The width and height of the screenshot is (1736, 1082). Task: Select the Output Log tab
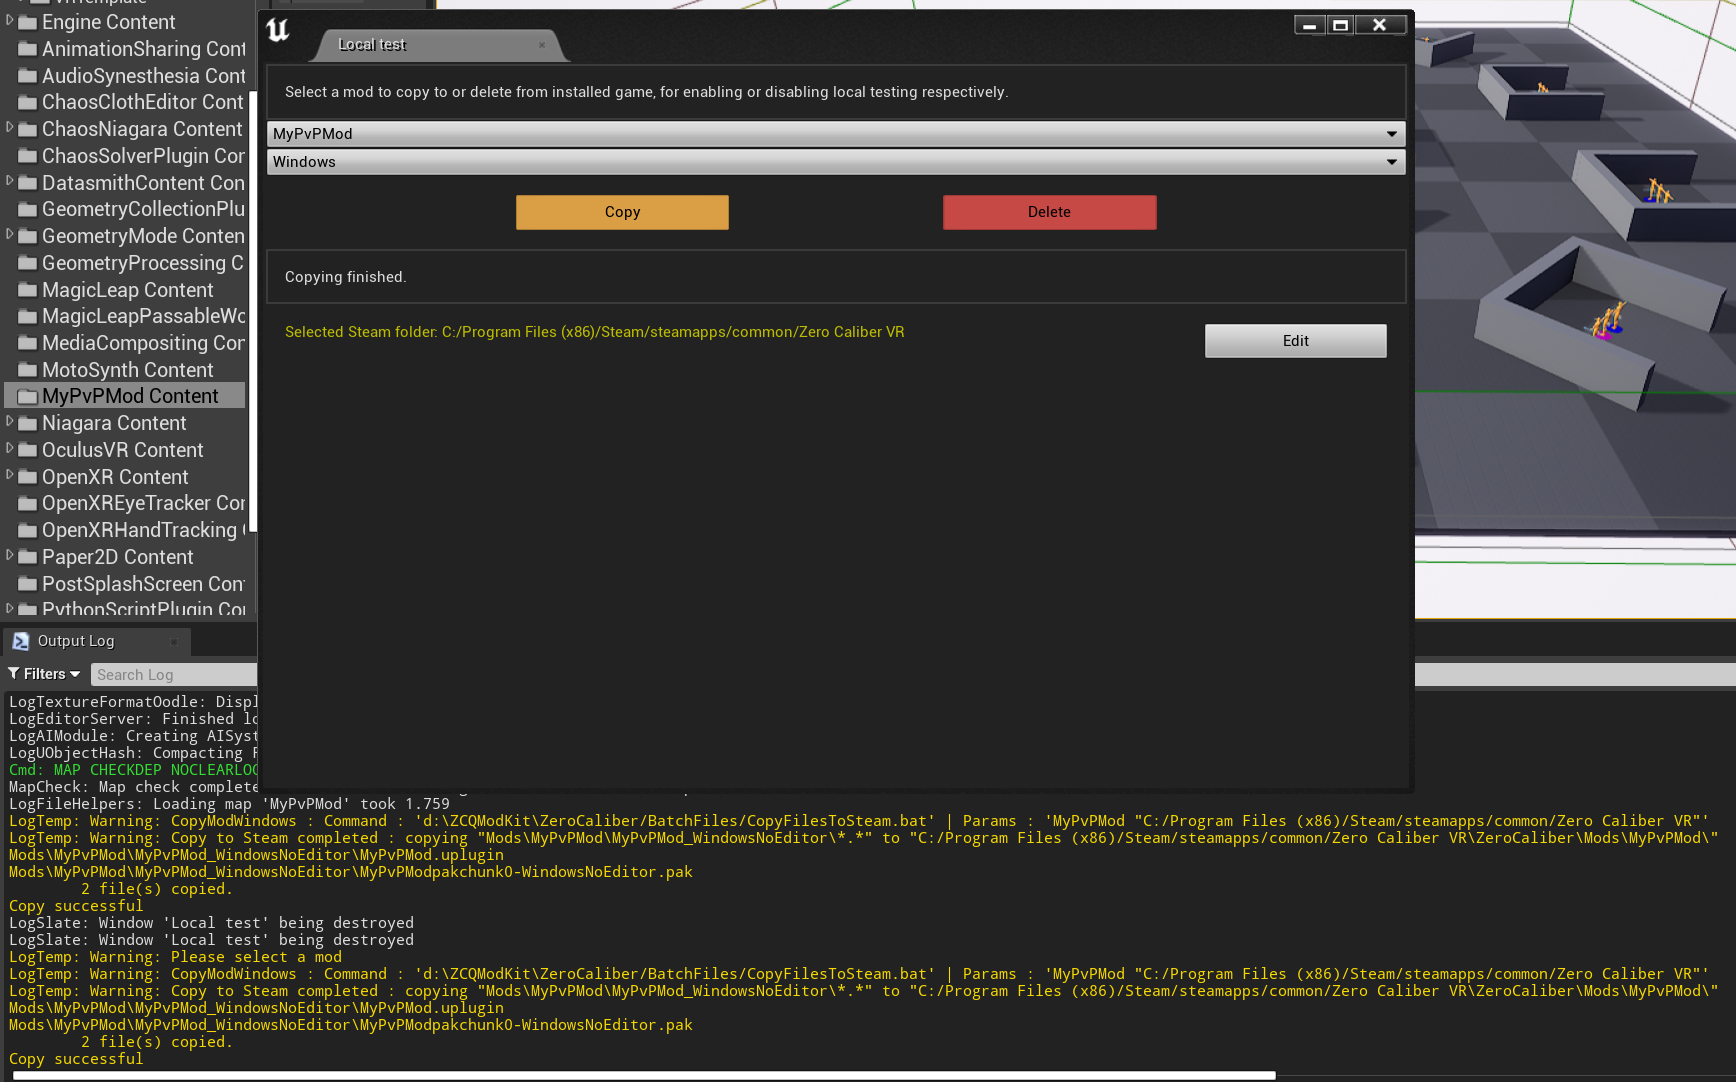[x=76, y=641]
